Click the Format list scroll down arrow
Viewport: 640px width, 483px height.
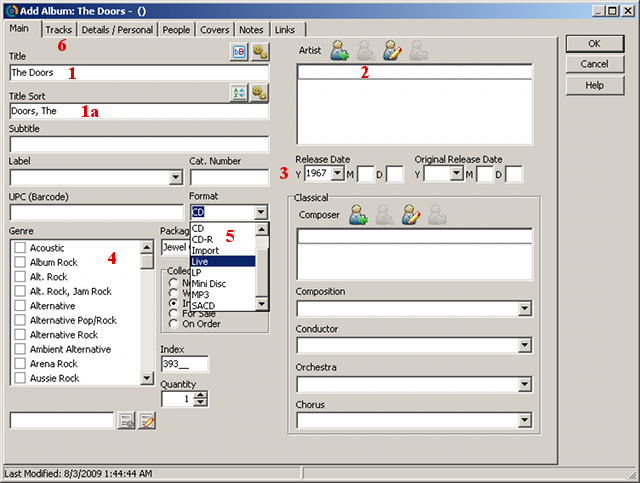tap(262, 304)
